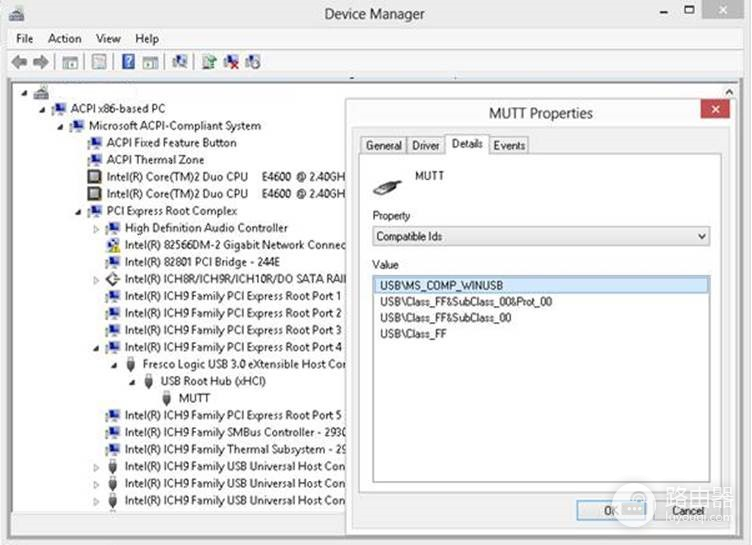The image size is (752, 545).
Task: Open the Help question-mark toolbar icon
Action: pos(128,61)
